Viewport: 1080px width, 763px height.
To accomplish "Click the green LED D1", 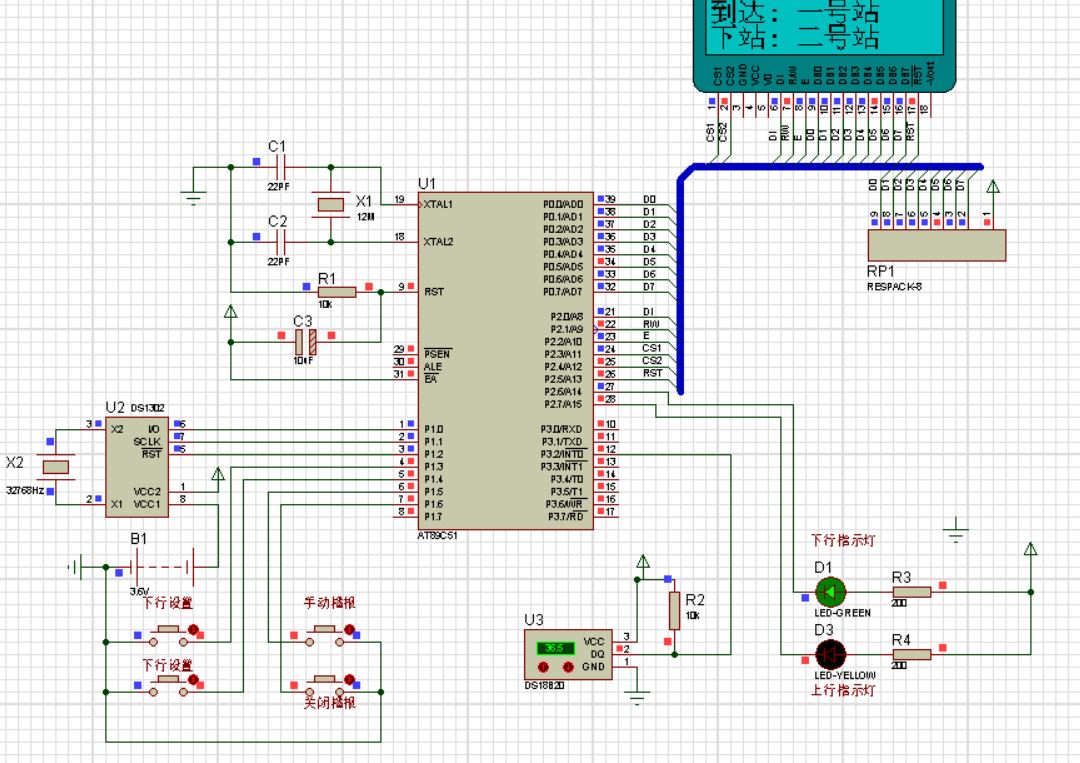I will (831, 591).
